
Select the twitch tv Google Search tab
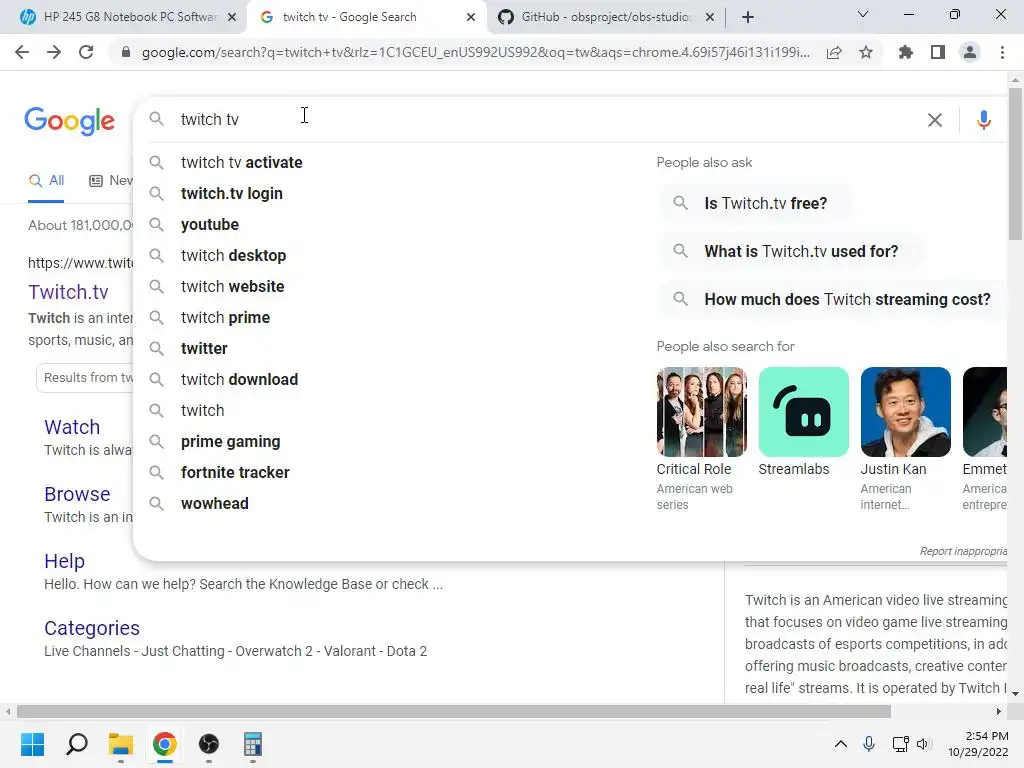(x=366, y=17)
